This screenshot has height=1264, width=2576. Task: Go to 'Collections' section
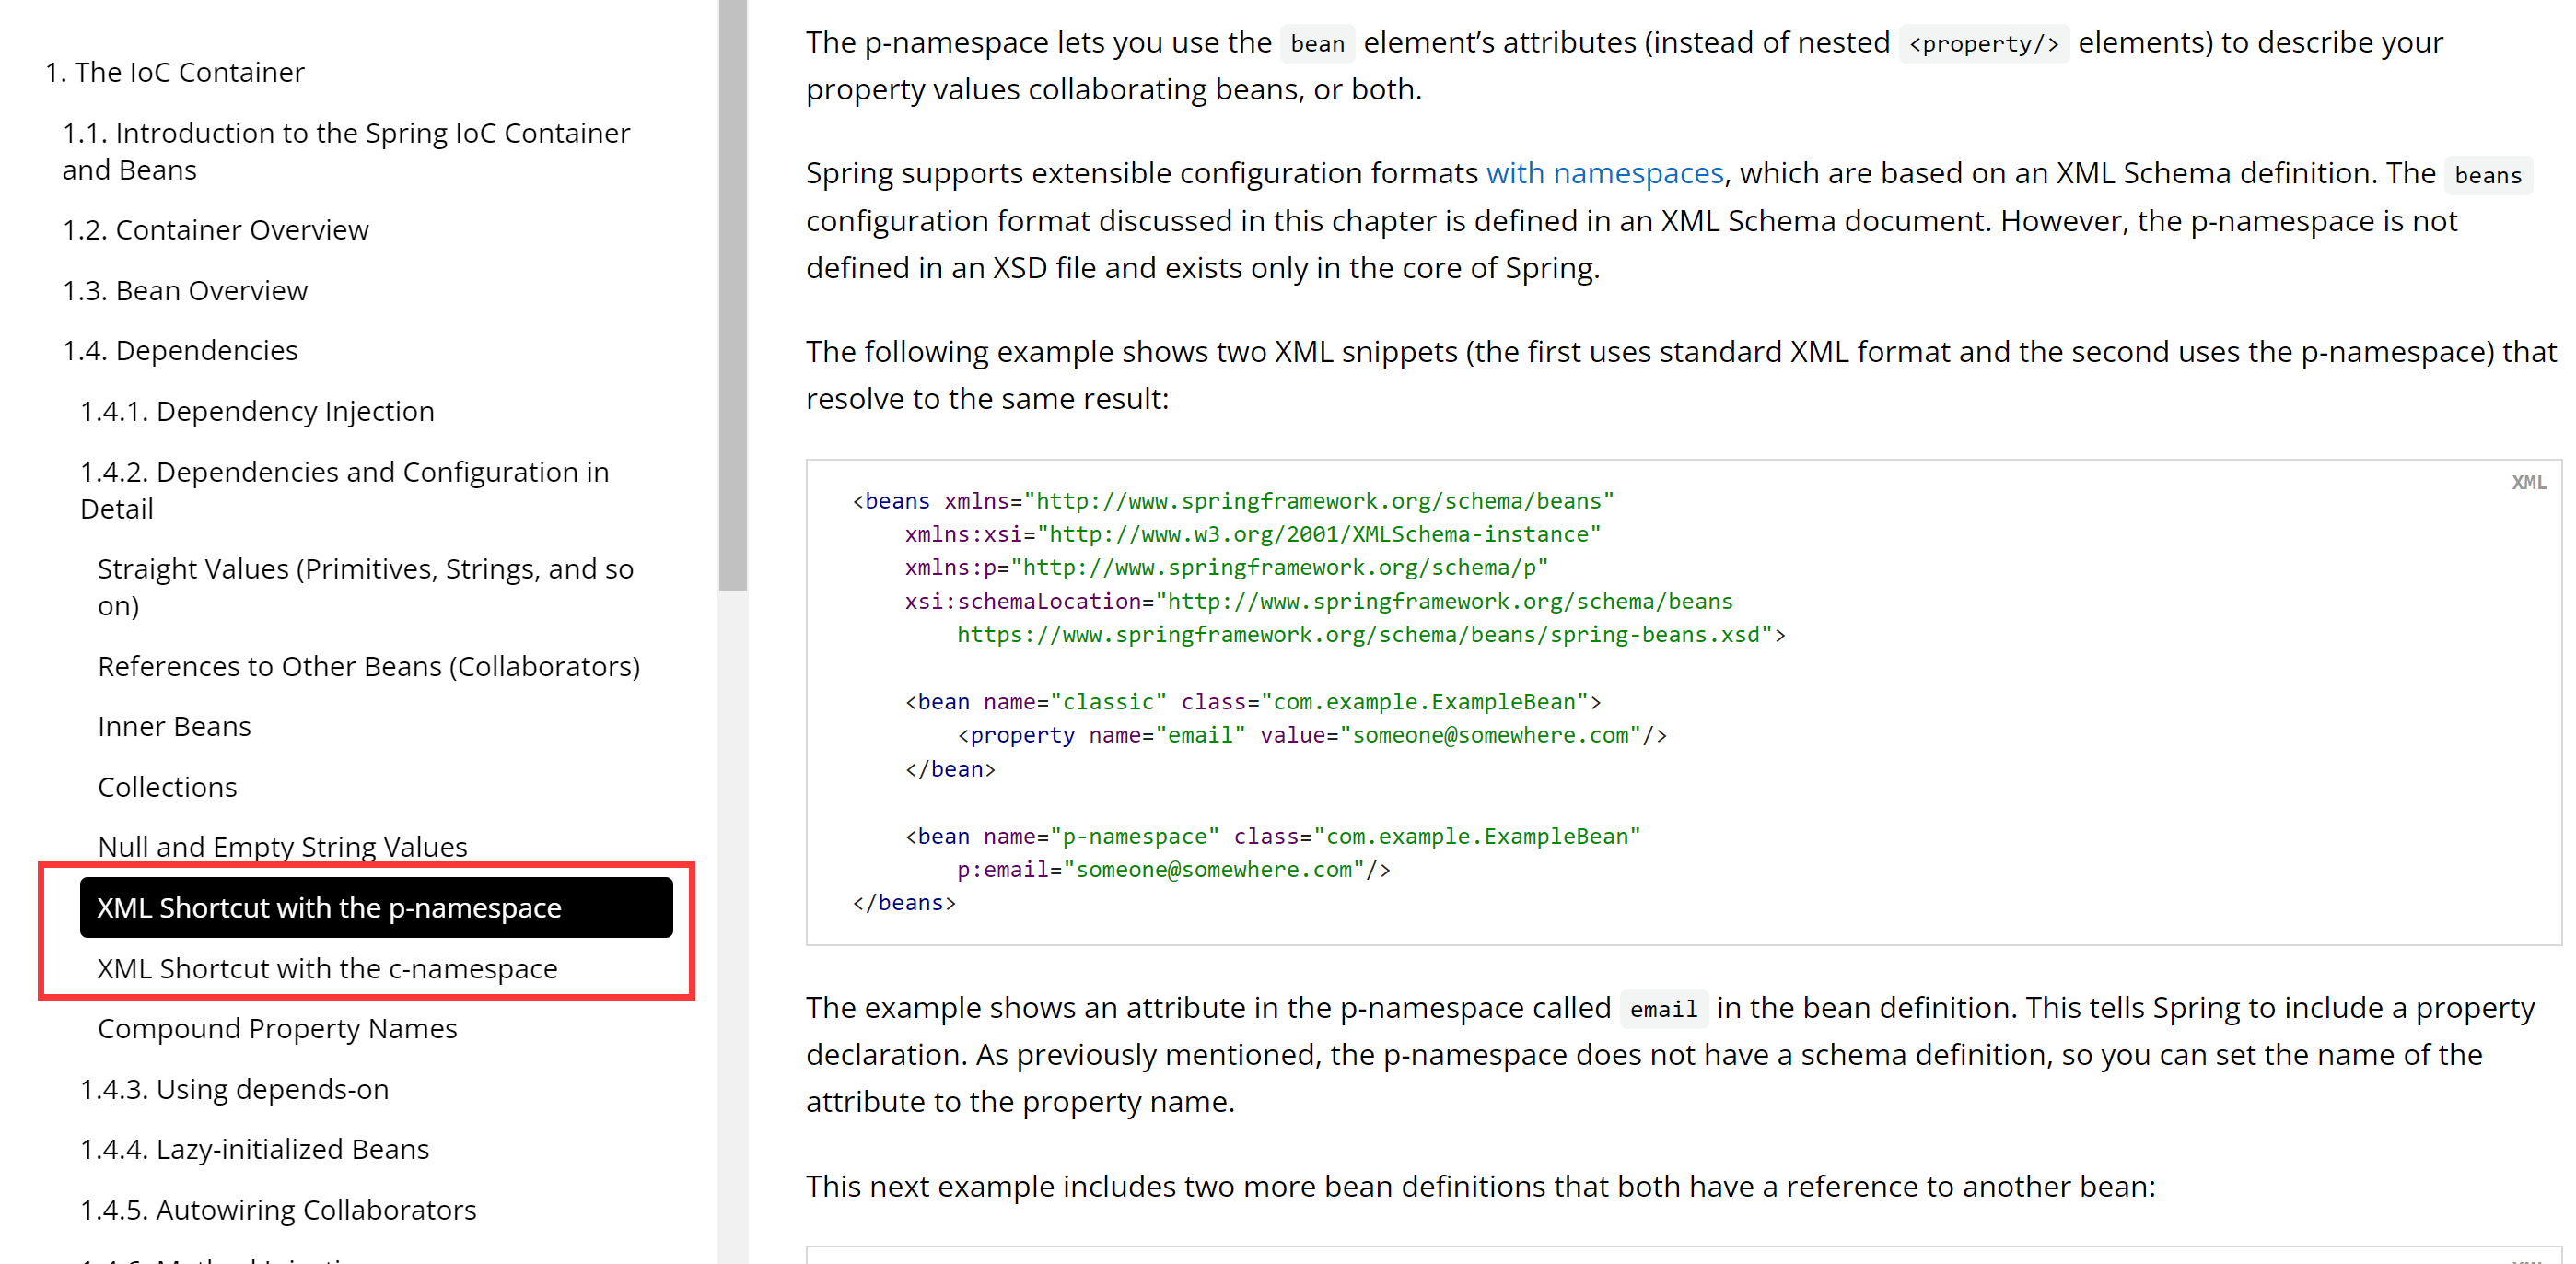pyautogui.click(x=167, y=787)
